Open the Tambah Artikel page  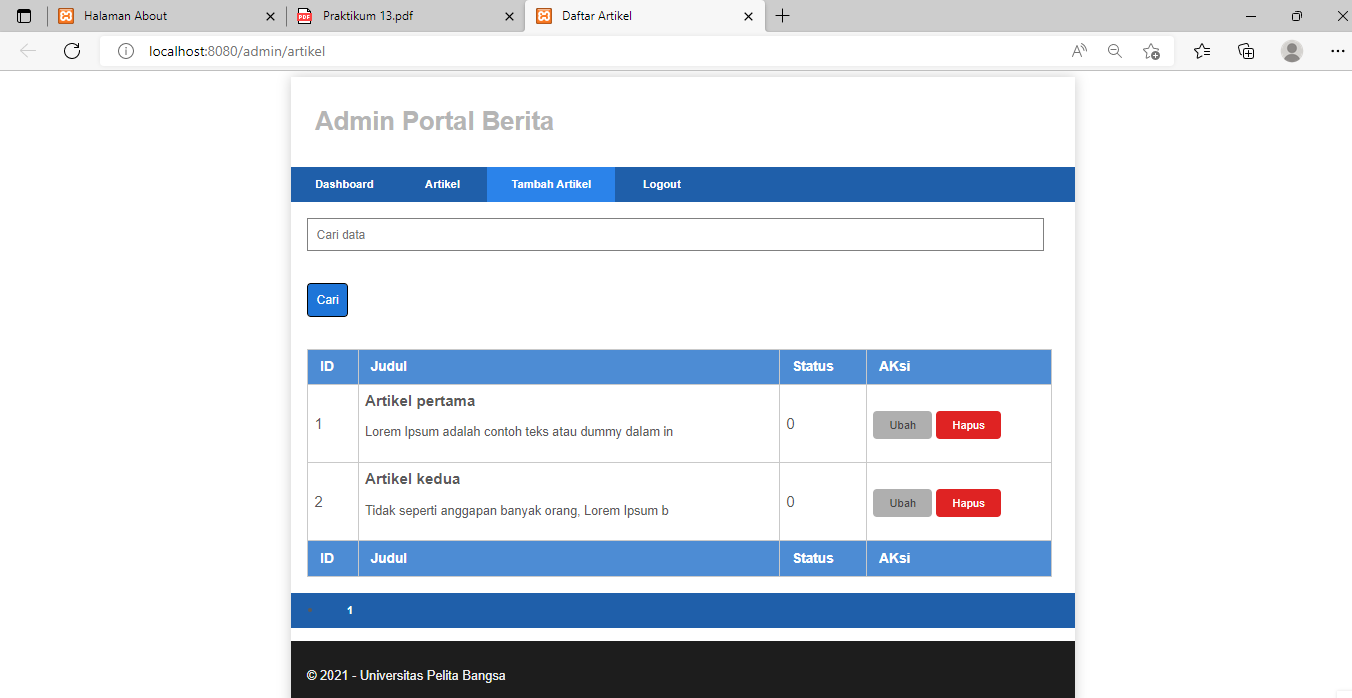pos(550,184)
